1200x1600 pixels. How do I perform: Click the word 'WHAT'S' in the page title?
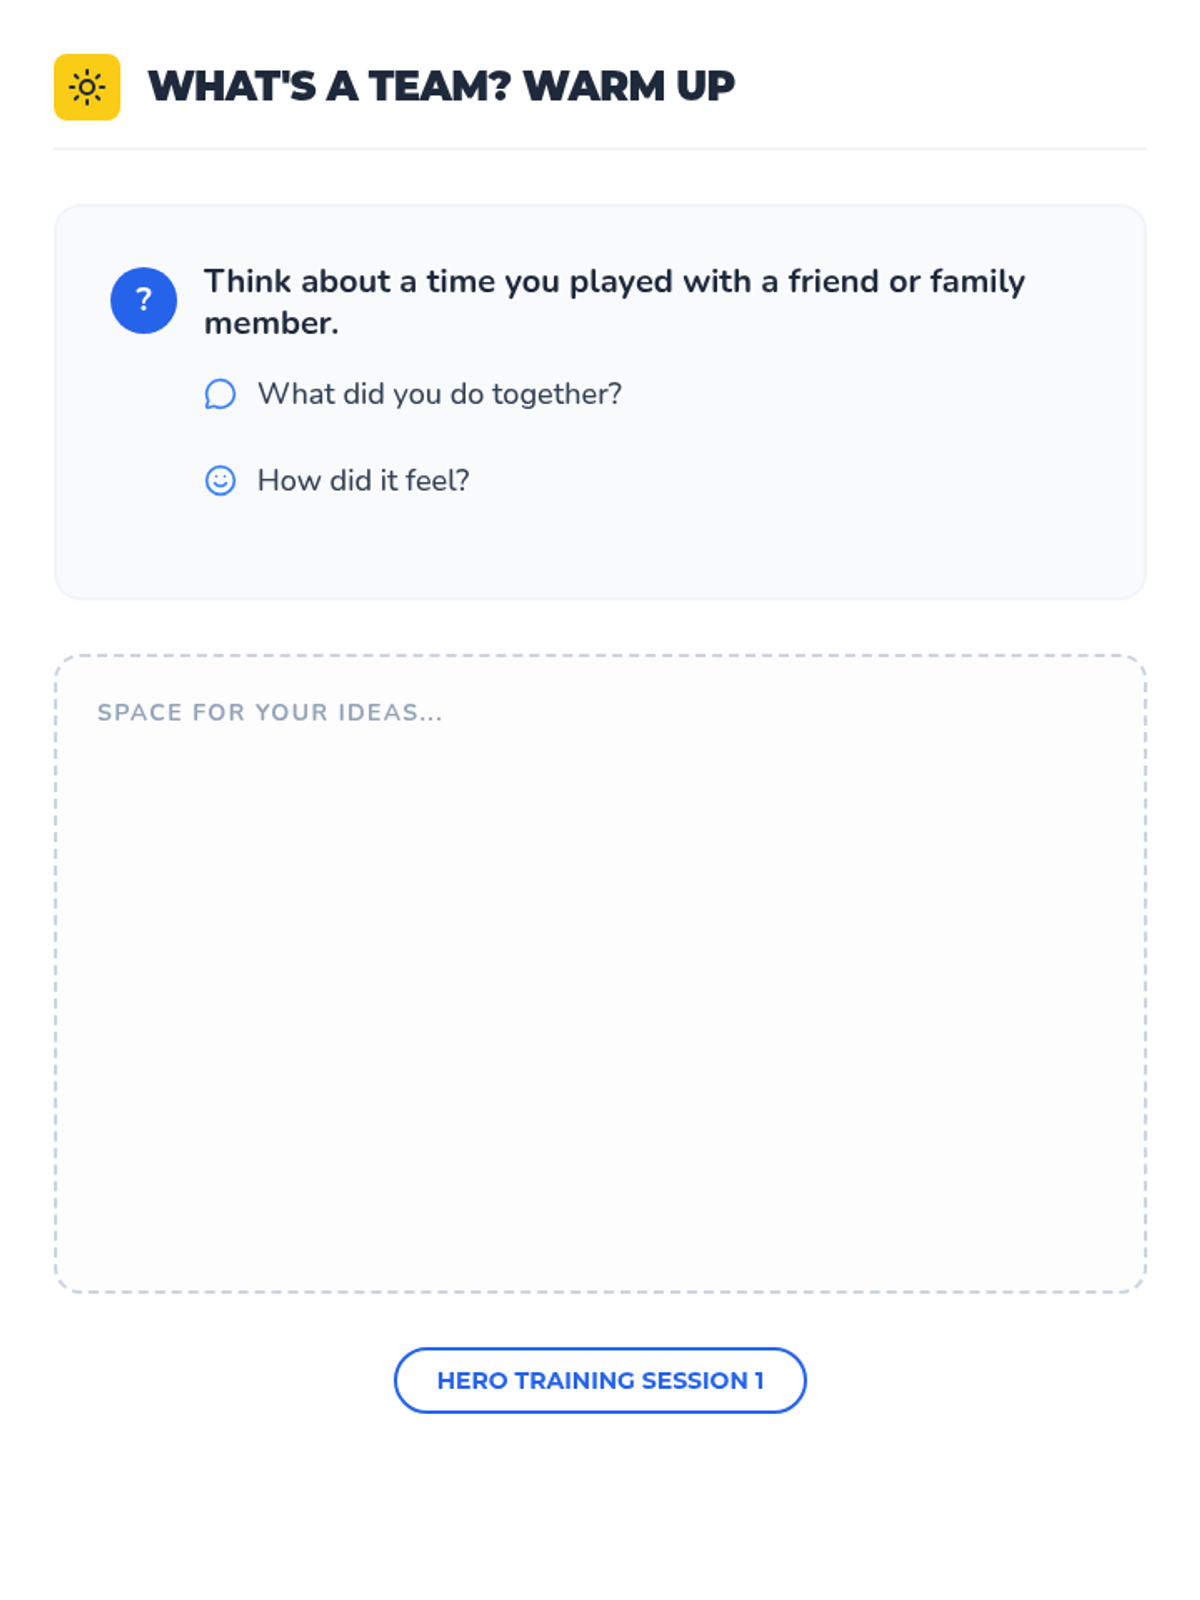pos(232,87)
